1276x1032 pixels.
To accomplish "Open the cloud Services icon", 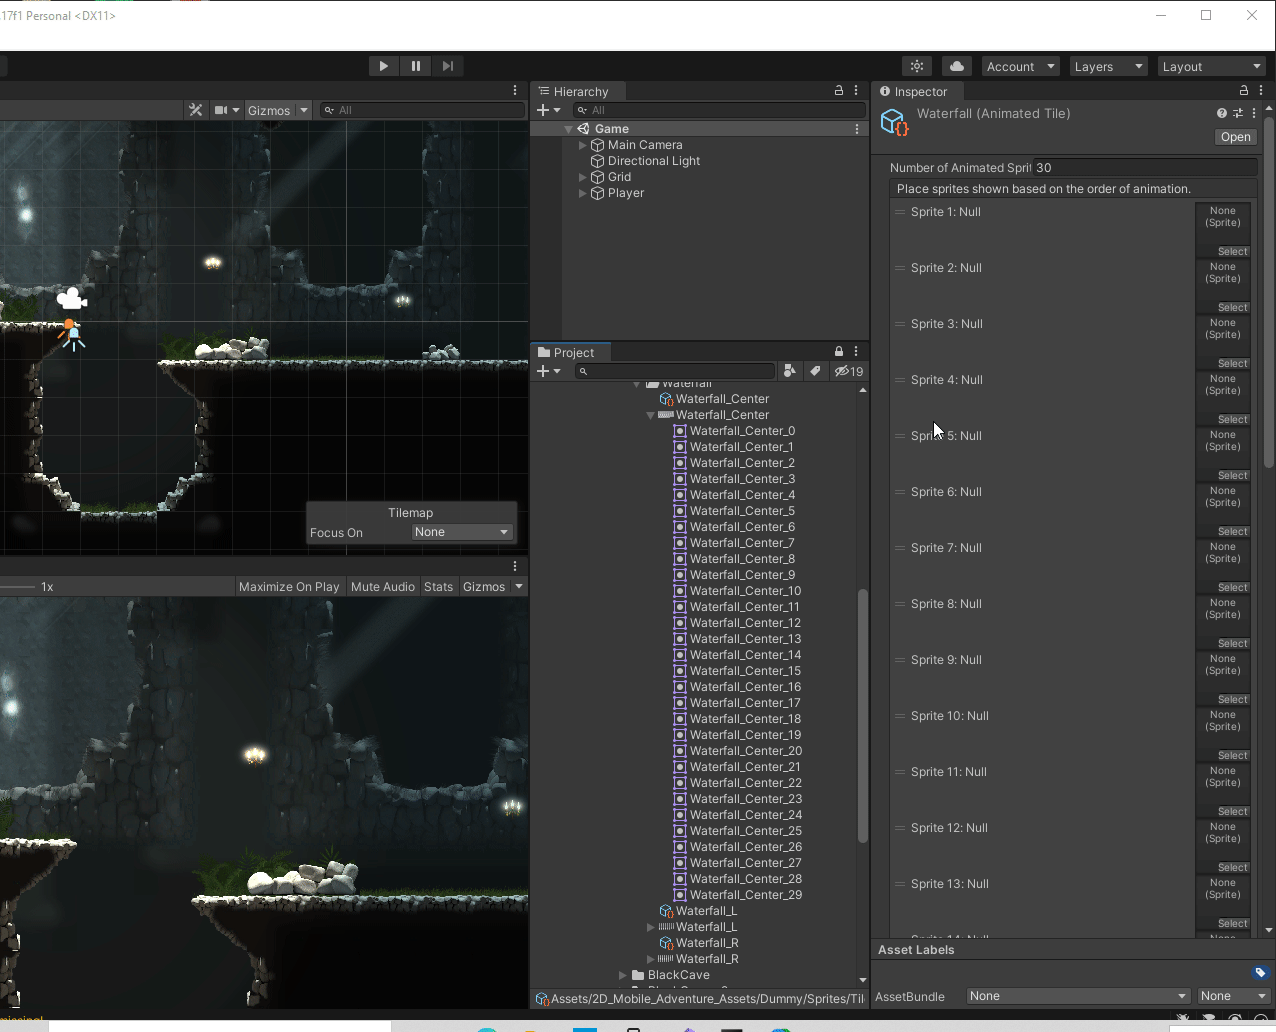I will tap(957, 66).
